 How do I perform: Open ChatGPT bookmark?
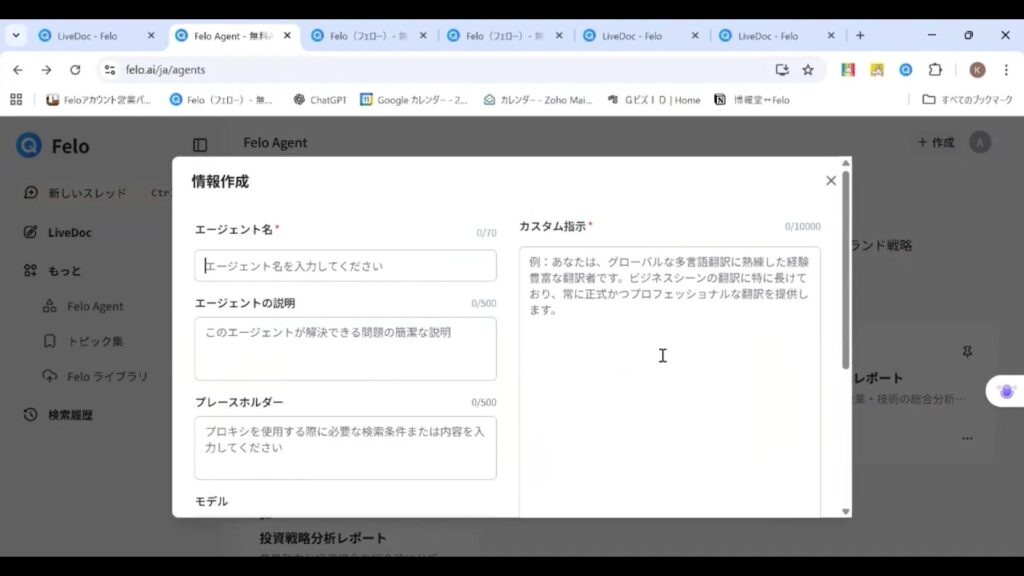coord(320,100)
